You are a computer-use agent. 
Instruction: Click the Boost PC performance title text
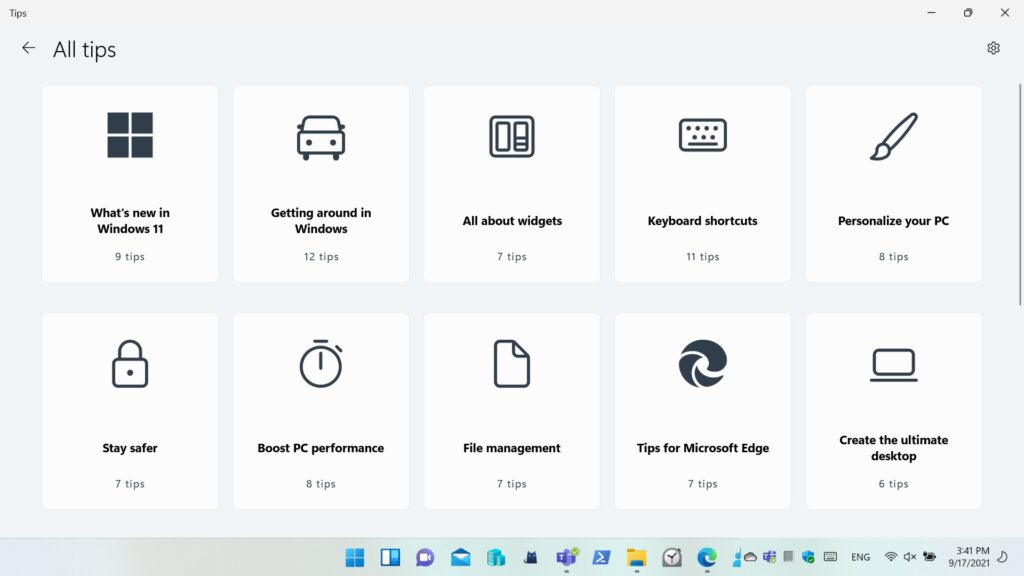click(x=321, y=448)
